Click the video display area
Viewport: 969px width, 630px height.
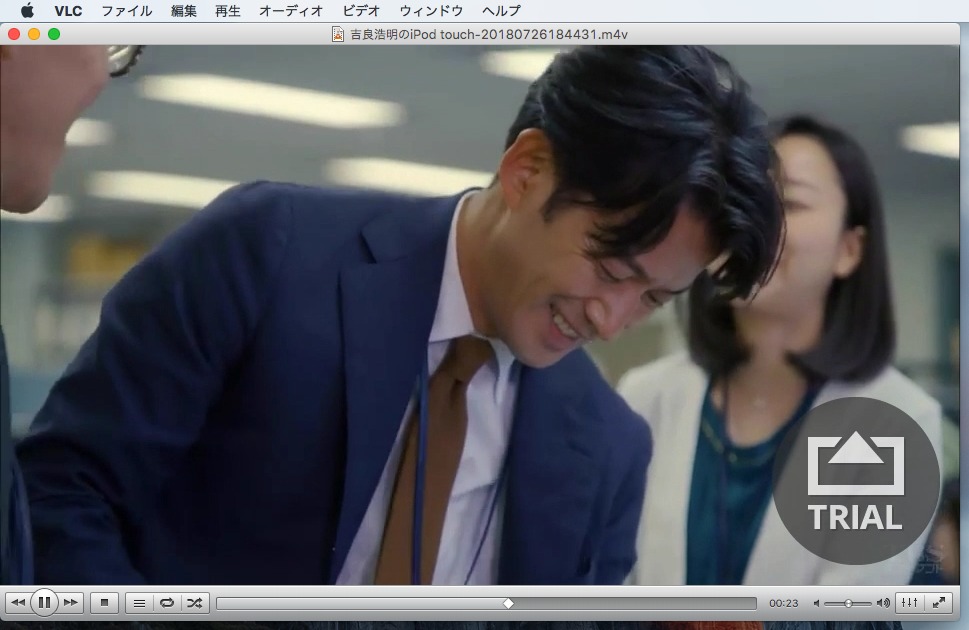(480, 314)
